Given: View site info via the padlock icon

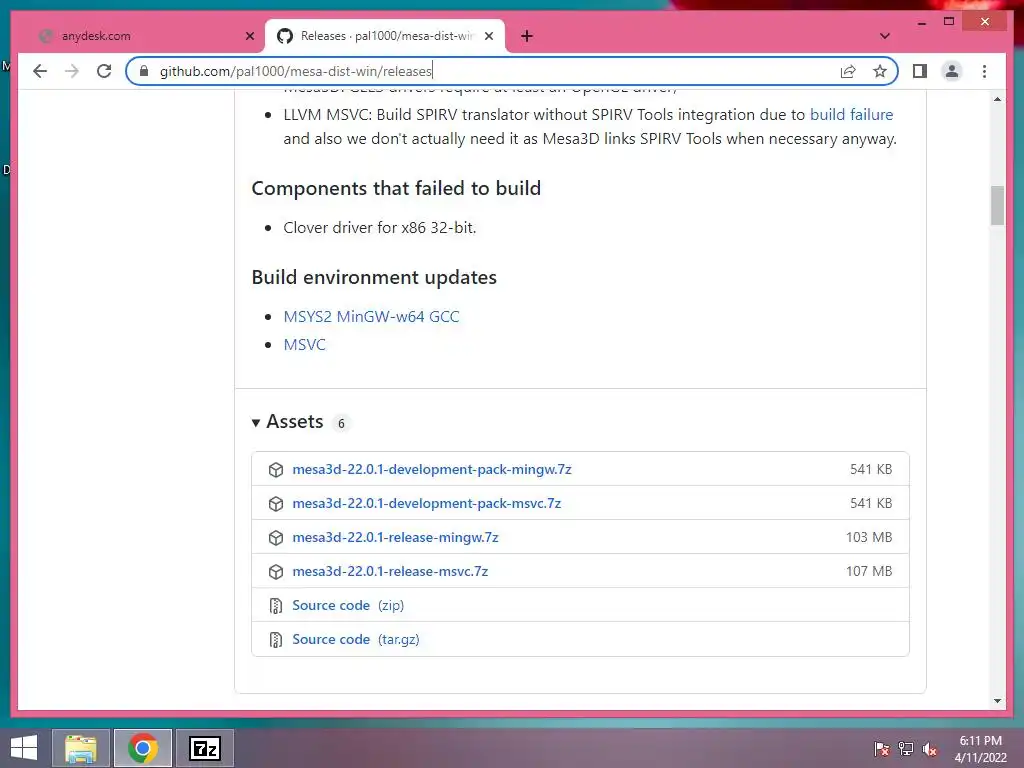Looking at the screenshot, I should 144,71.
